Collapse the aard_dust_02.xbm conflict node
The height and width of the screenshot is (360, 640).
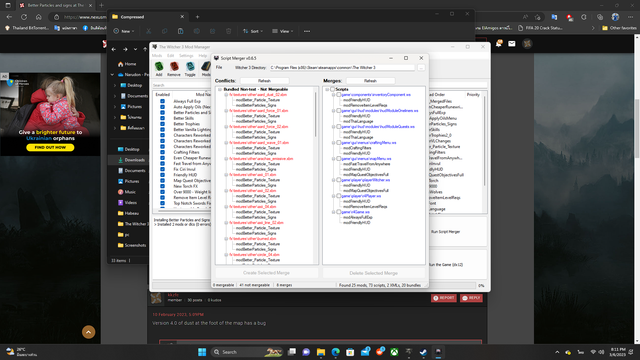[226, 95]
